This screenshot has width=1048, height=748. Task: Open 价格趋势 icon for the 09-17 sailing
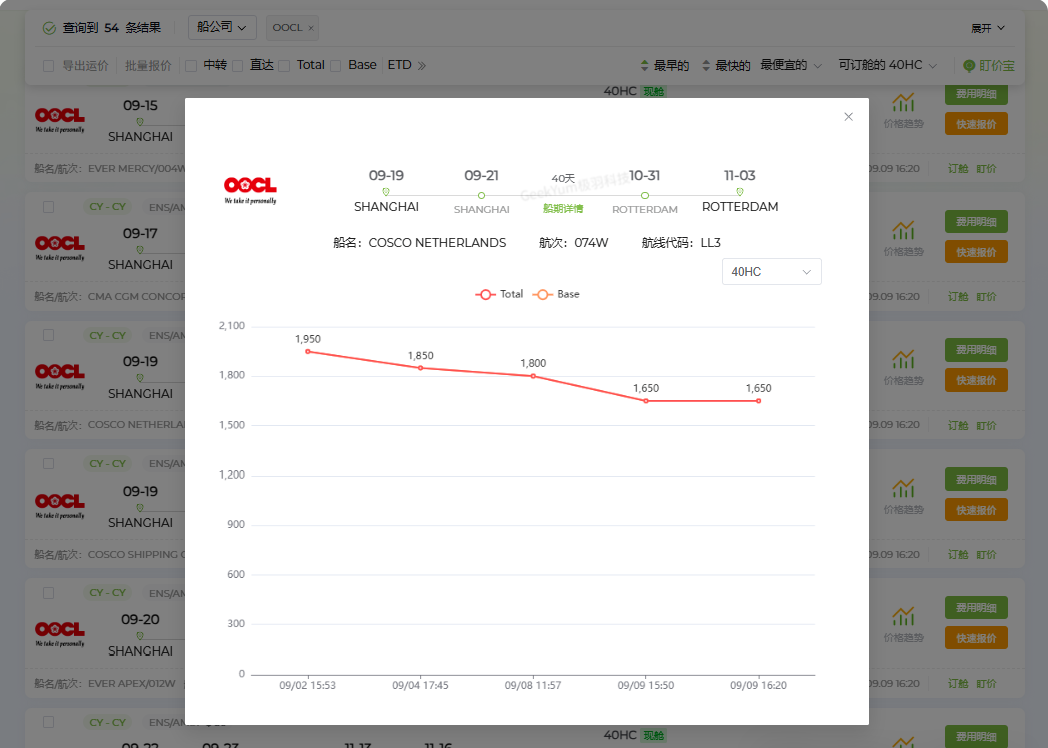(904, 231)
